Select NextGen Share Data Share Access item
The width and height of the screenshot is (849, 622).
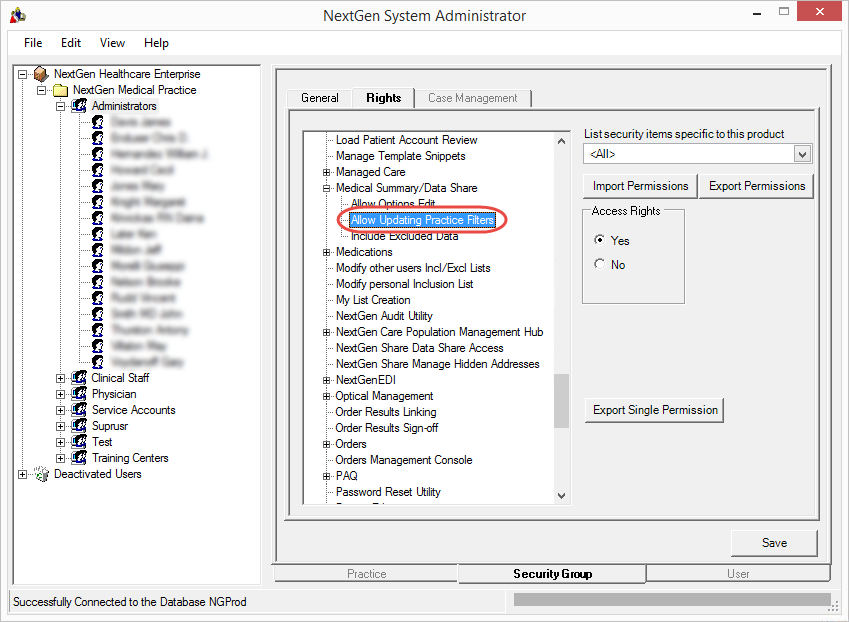pos(420,348)
